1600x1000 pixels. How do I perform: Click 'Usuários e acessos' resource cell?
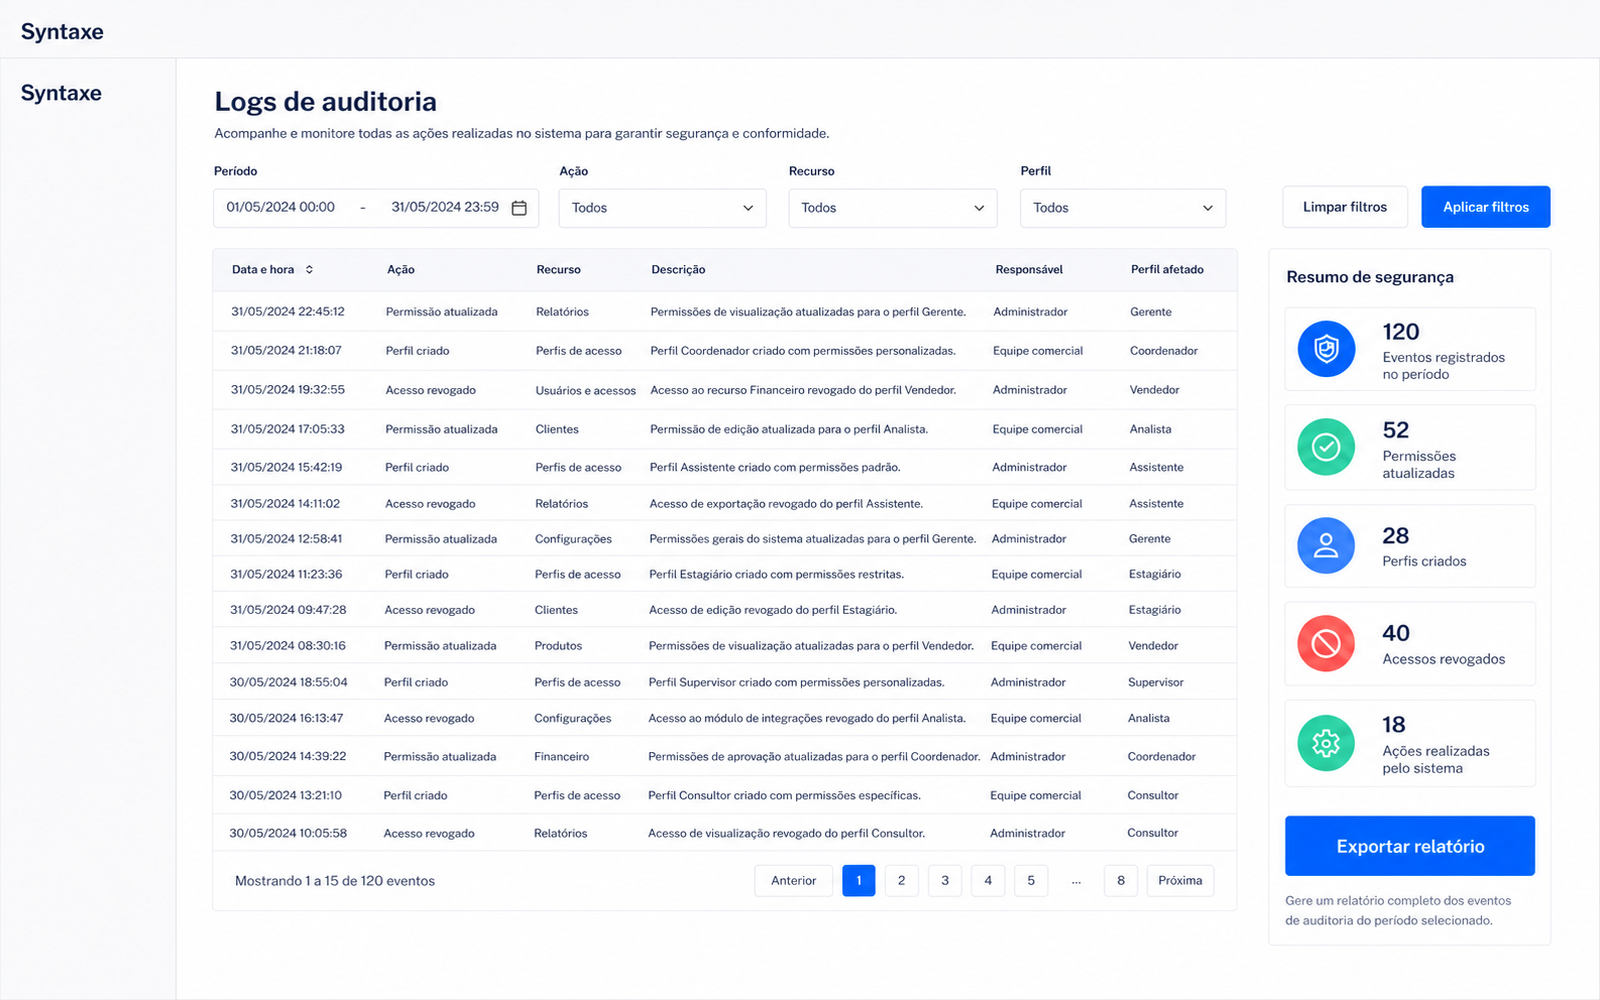tap(585, 391)
